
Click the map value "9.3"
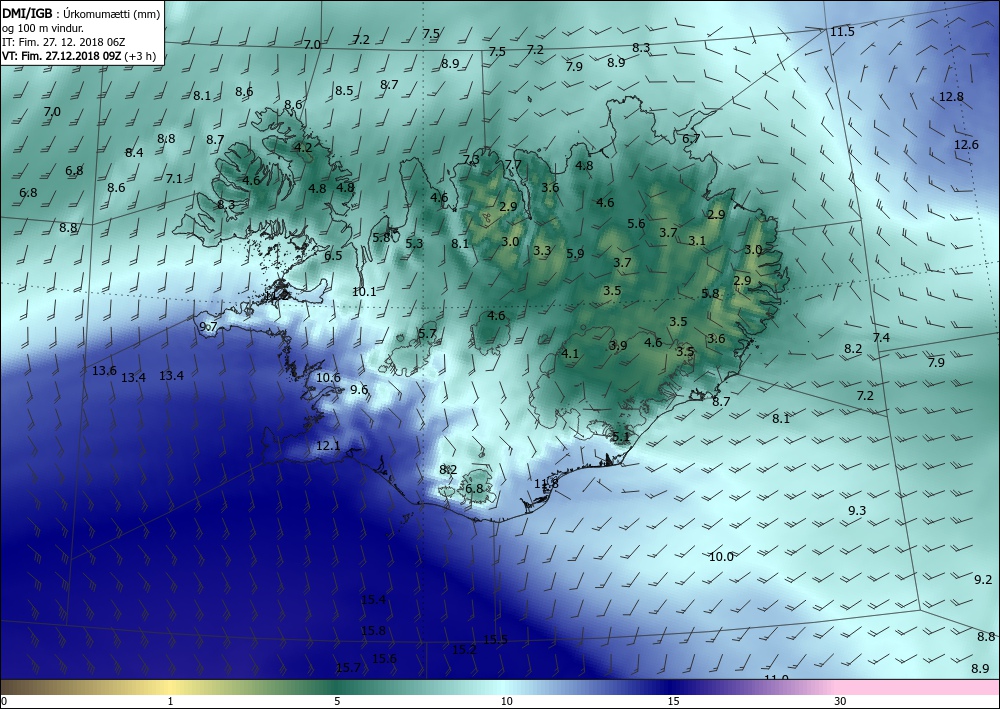pyautogui.click(x=857, y=510)
